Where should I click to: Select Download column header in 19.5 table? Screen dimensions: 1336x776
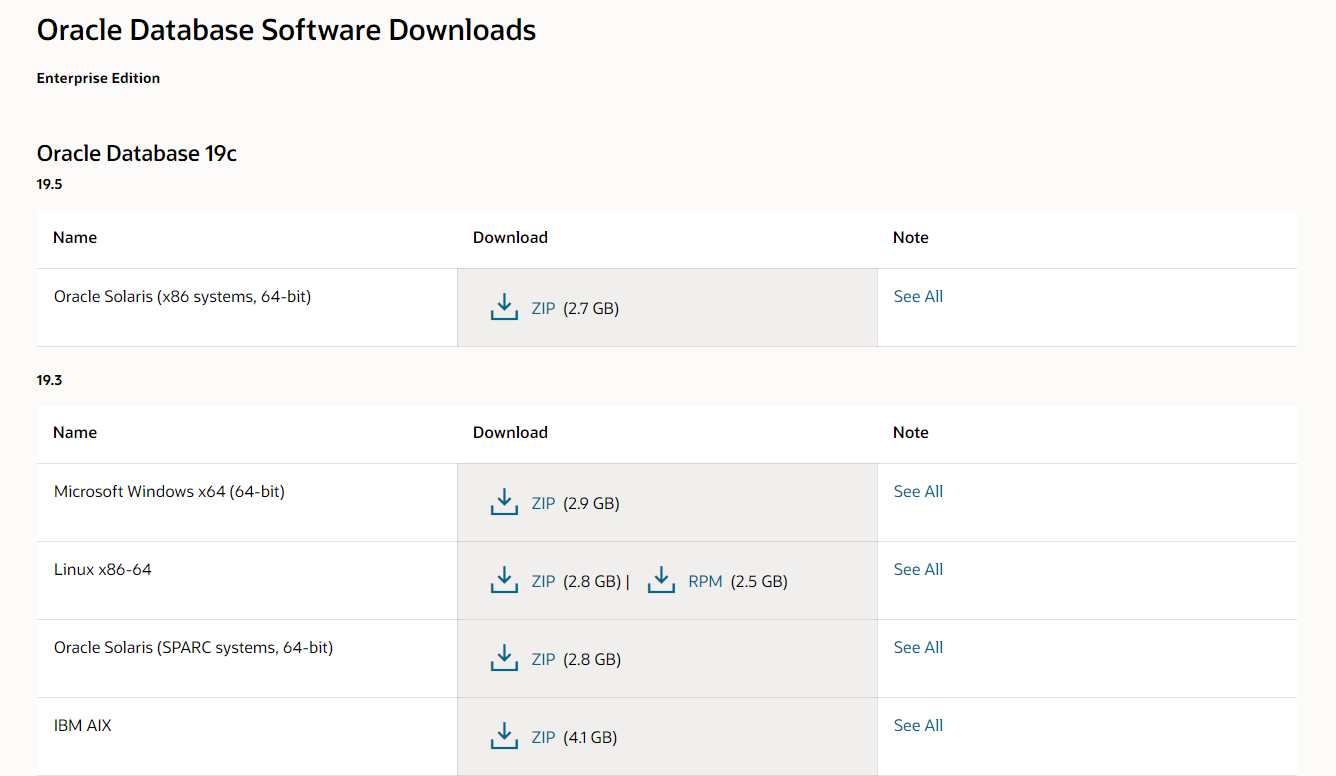(x=510, y=238)
